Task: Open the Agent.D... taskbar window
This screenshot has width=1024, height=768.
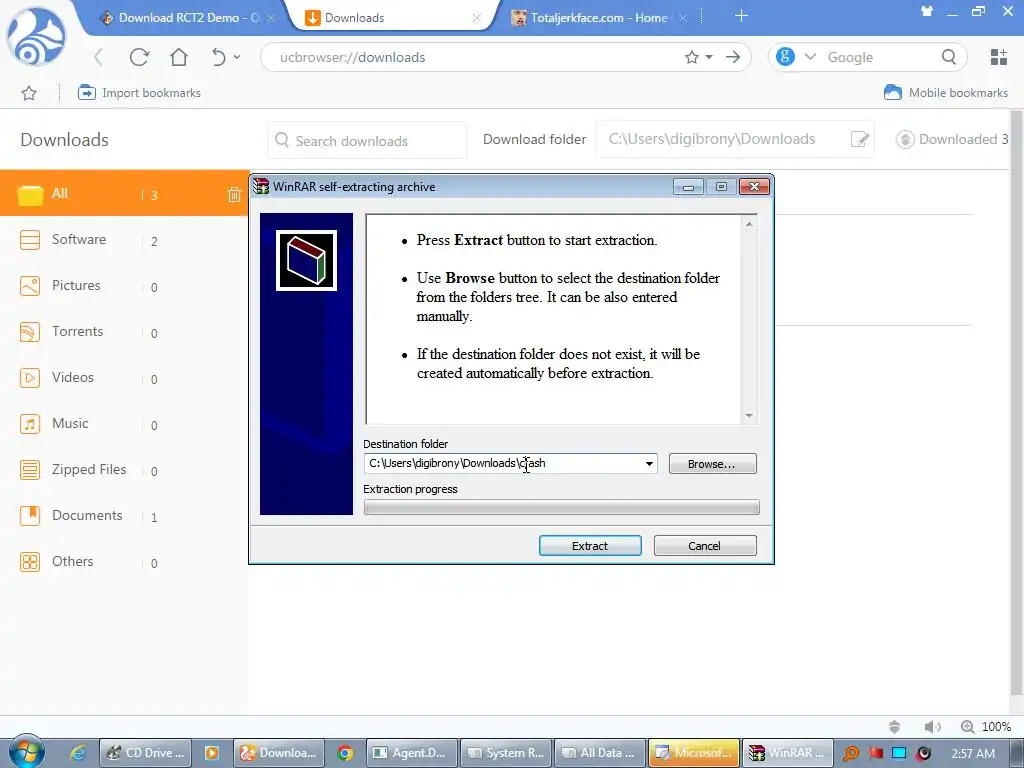Action: 412,753
